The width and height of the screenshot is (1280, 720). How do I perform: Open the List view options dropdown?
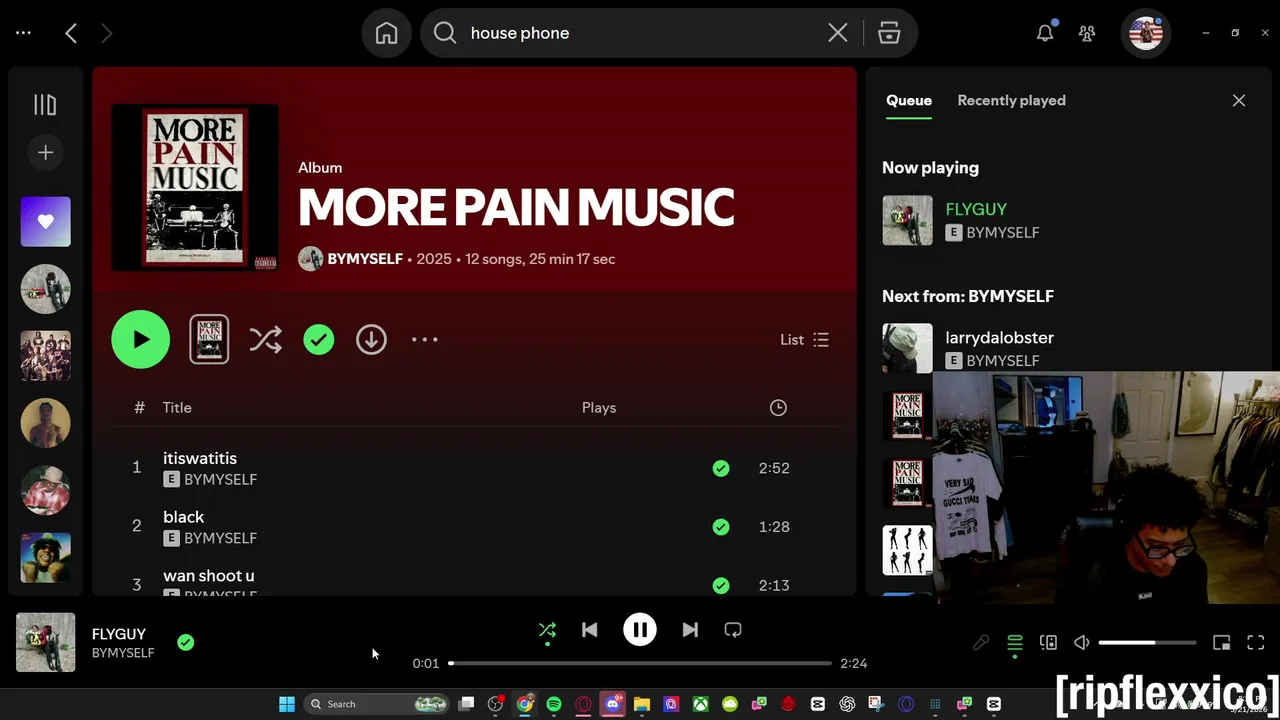805,340
